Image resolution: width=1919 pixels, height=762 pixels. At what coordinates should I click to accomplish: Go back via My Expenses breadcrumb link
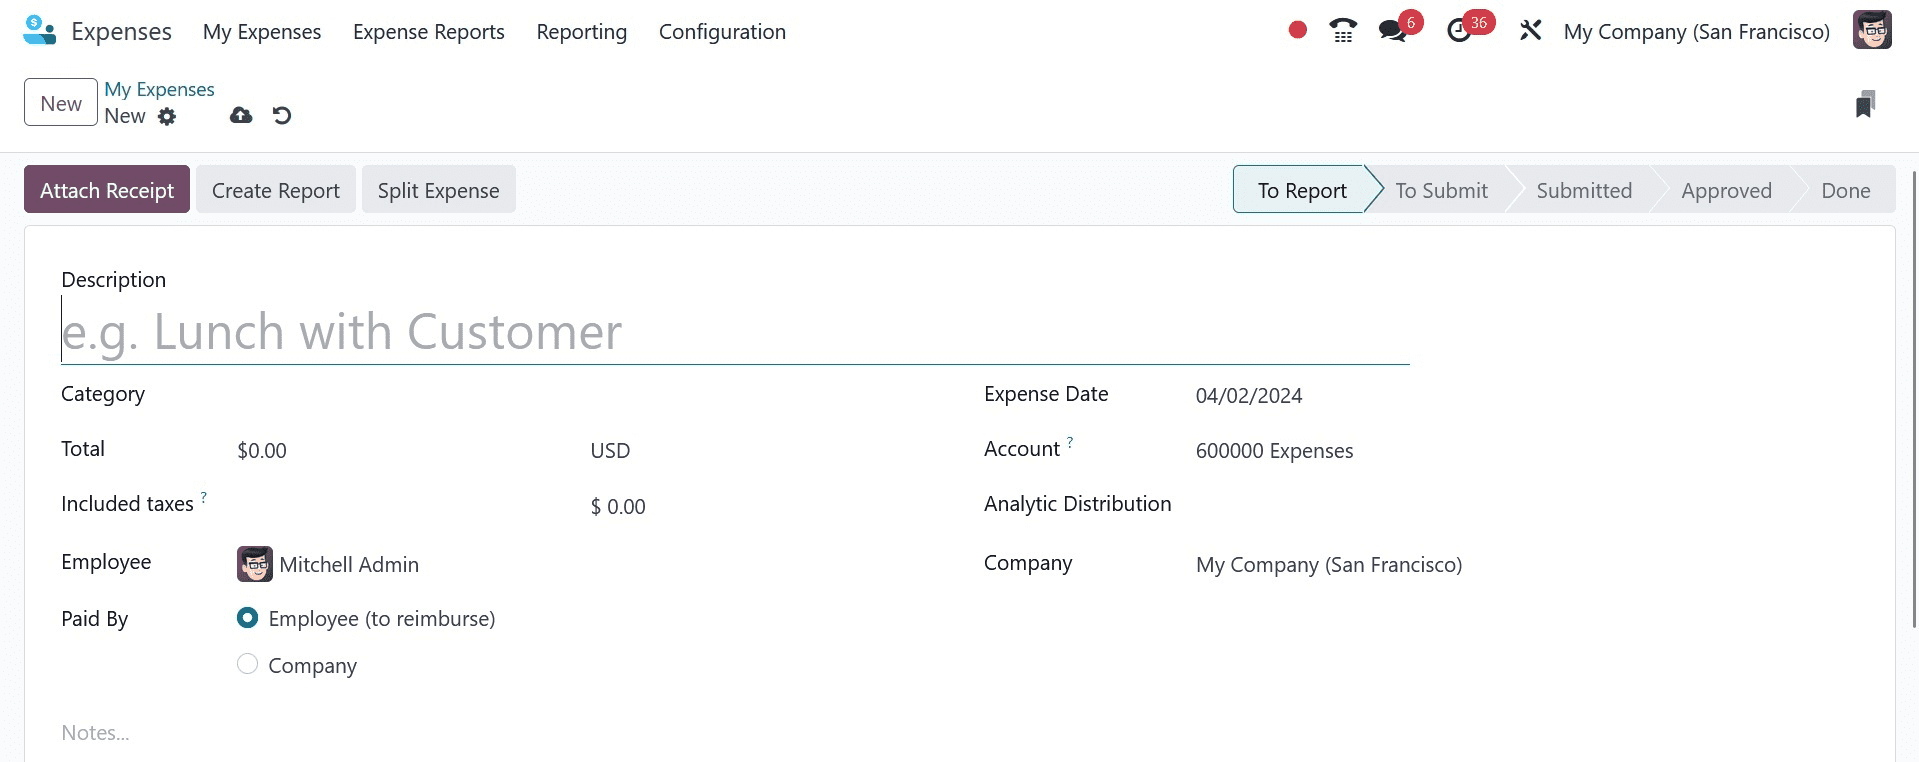click(x=160, y=89)
